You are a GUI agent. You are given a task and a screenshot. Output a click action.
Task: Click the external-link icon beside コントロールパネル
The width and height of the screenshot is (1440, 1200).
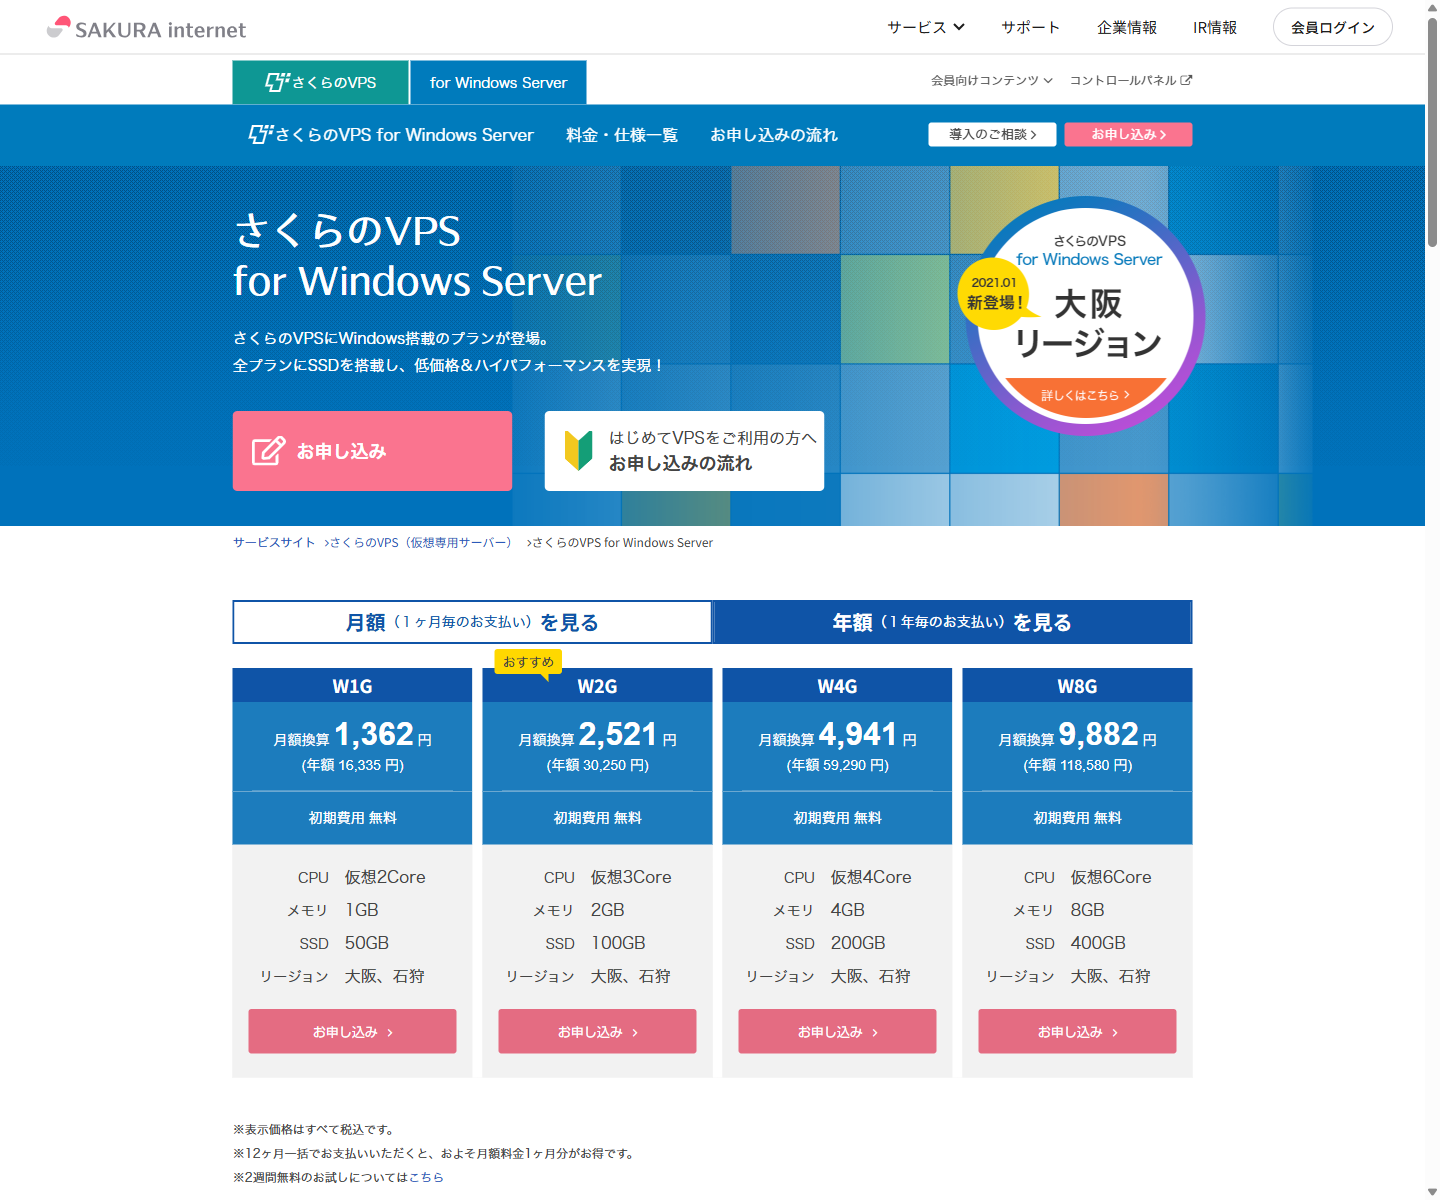[x=1186, y=80]
